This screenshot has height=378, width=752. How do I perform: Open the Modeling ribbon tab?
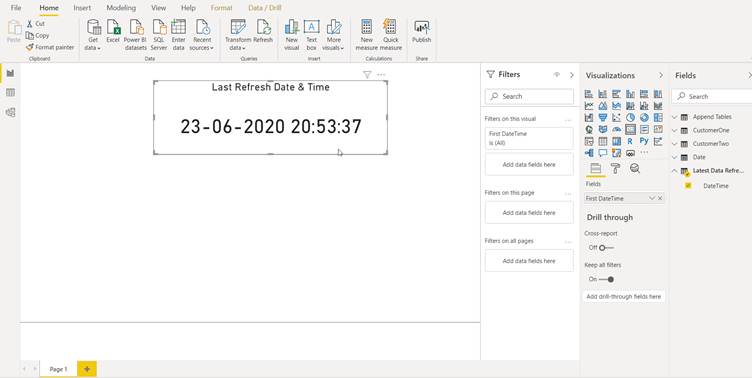point(121,8)
